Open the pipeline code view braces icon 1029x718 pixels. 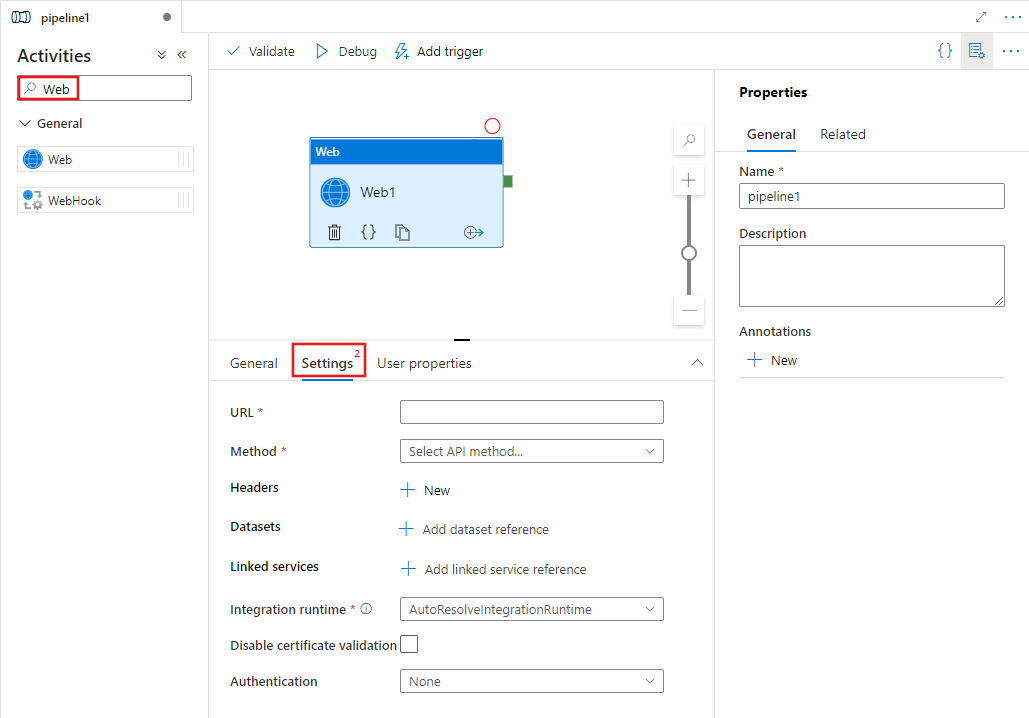(x=945, y=50)
